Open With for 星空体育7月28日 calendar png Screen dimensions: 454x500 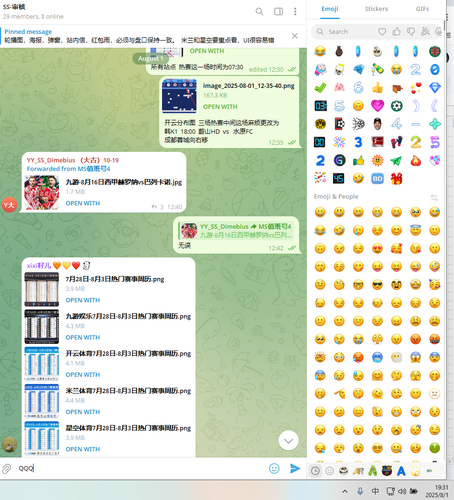click(83, 449)
